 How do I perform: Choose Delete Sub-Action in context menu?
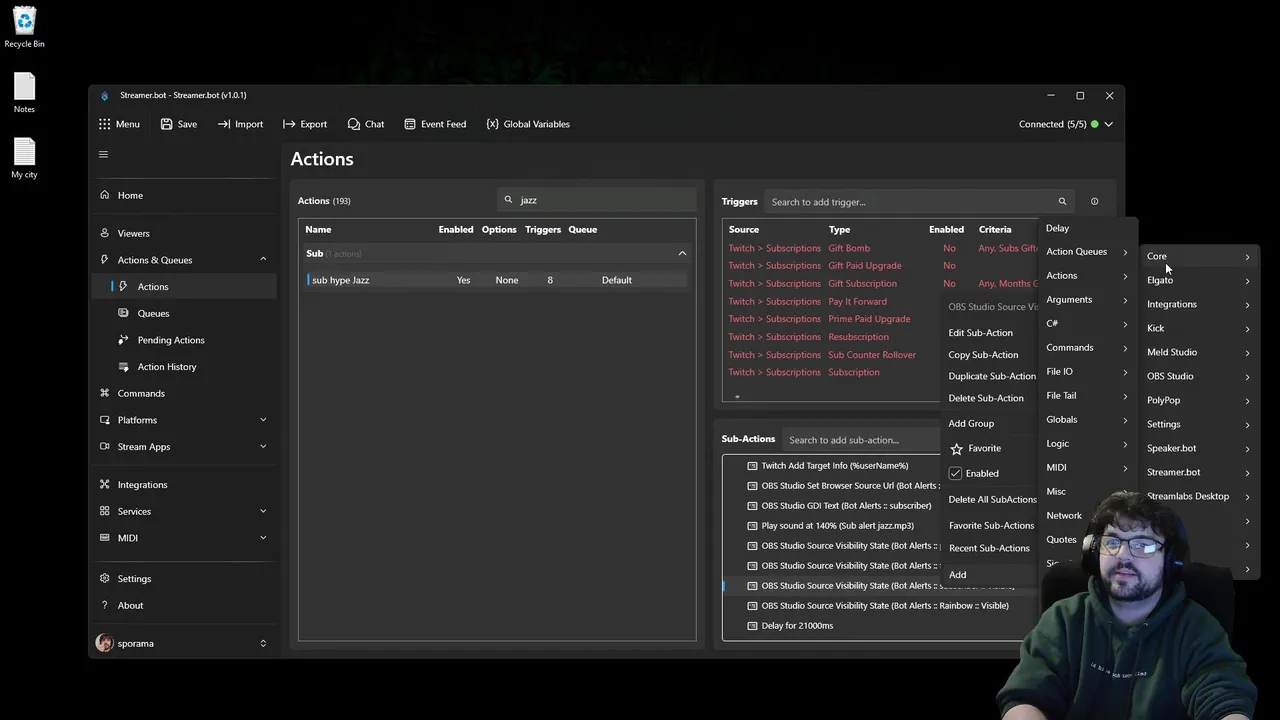click(x=986, y=398)
